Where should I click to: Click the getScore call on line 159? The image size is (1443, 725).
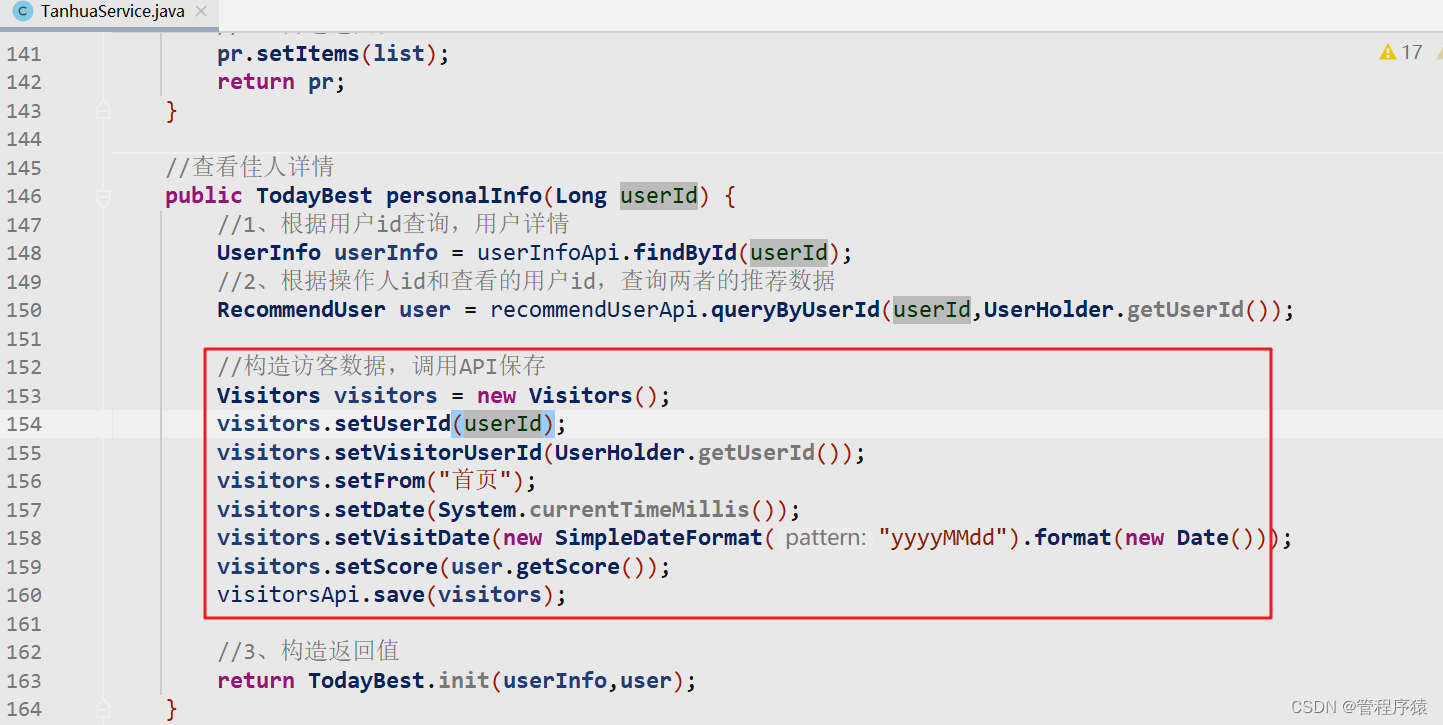(568, 567)
